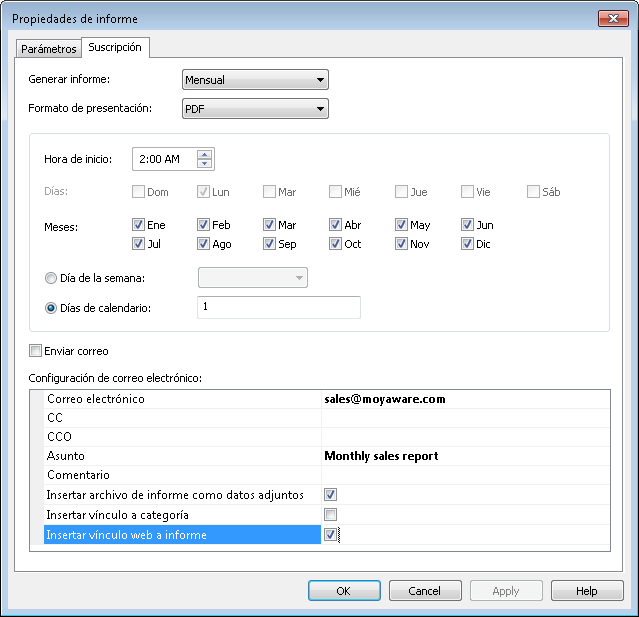Screen dimensions: 639x617
Task: Select the Suscripción tab
Action: click(114, 48)
